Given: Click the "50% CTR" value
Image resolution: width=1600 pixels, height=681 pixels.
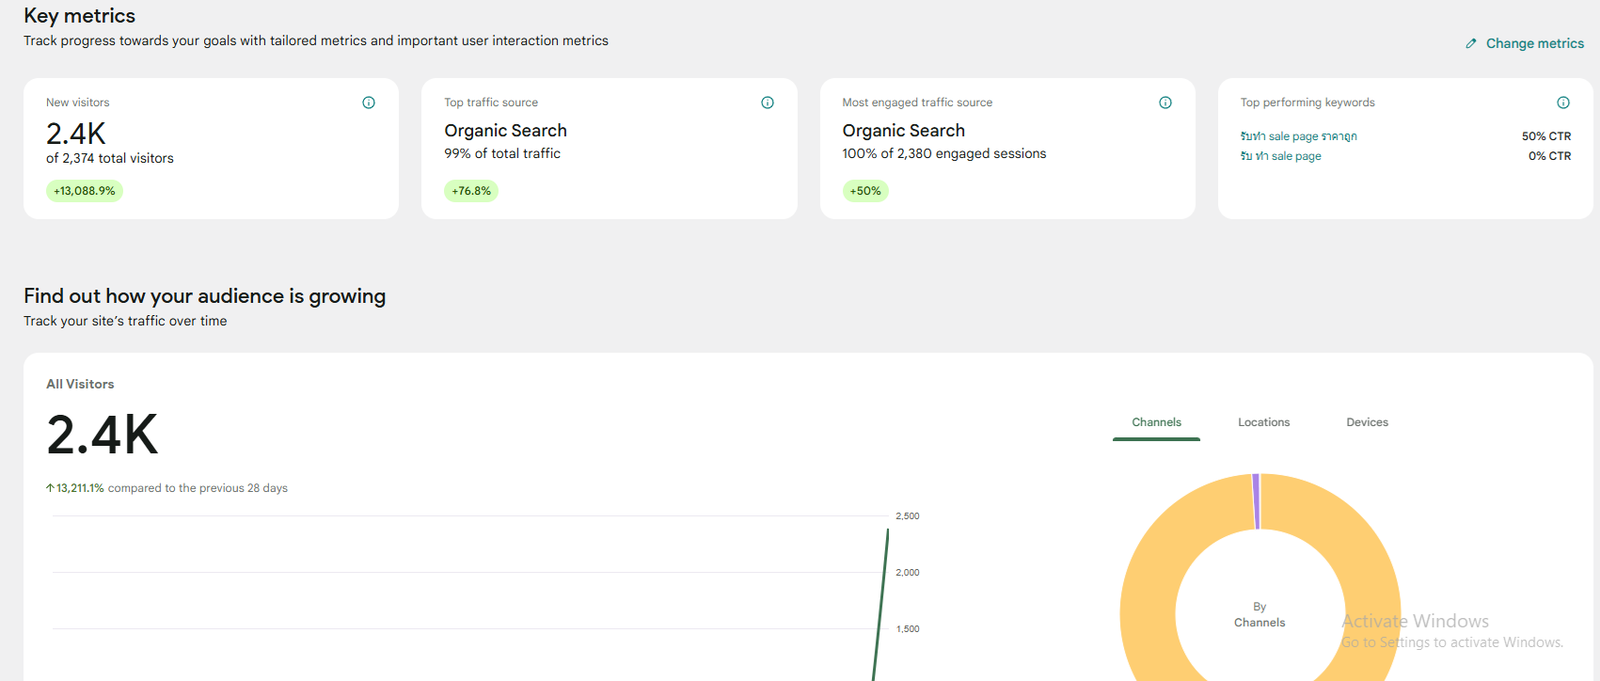Looking at the screenshot, I should point(1546,136).
